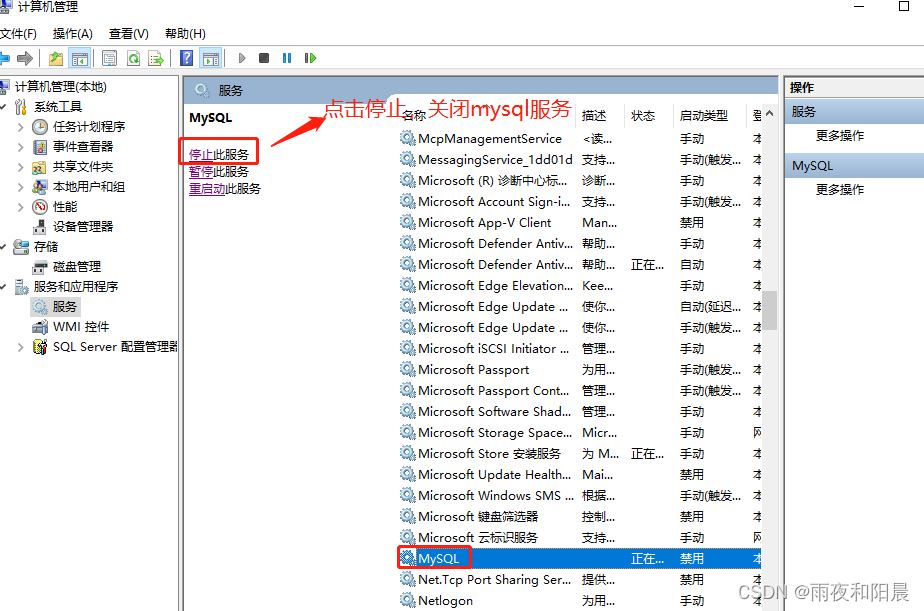Open 设备管理器 in the tree
The image size is (924, 611).
pyautogui.click(x=82, y=226)
